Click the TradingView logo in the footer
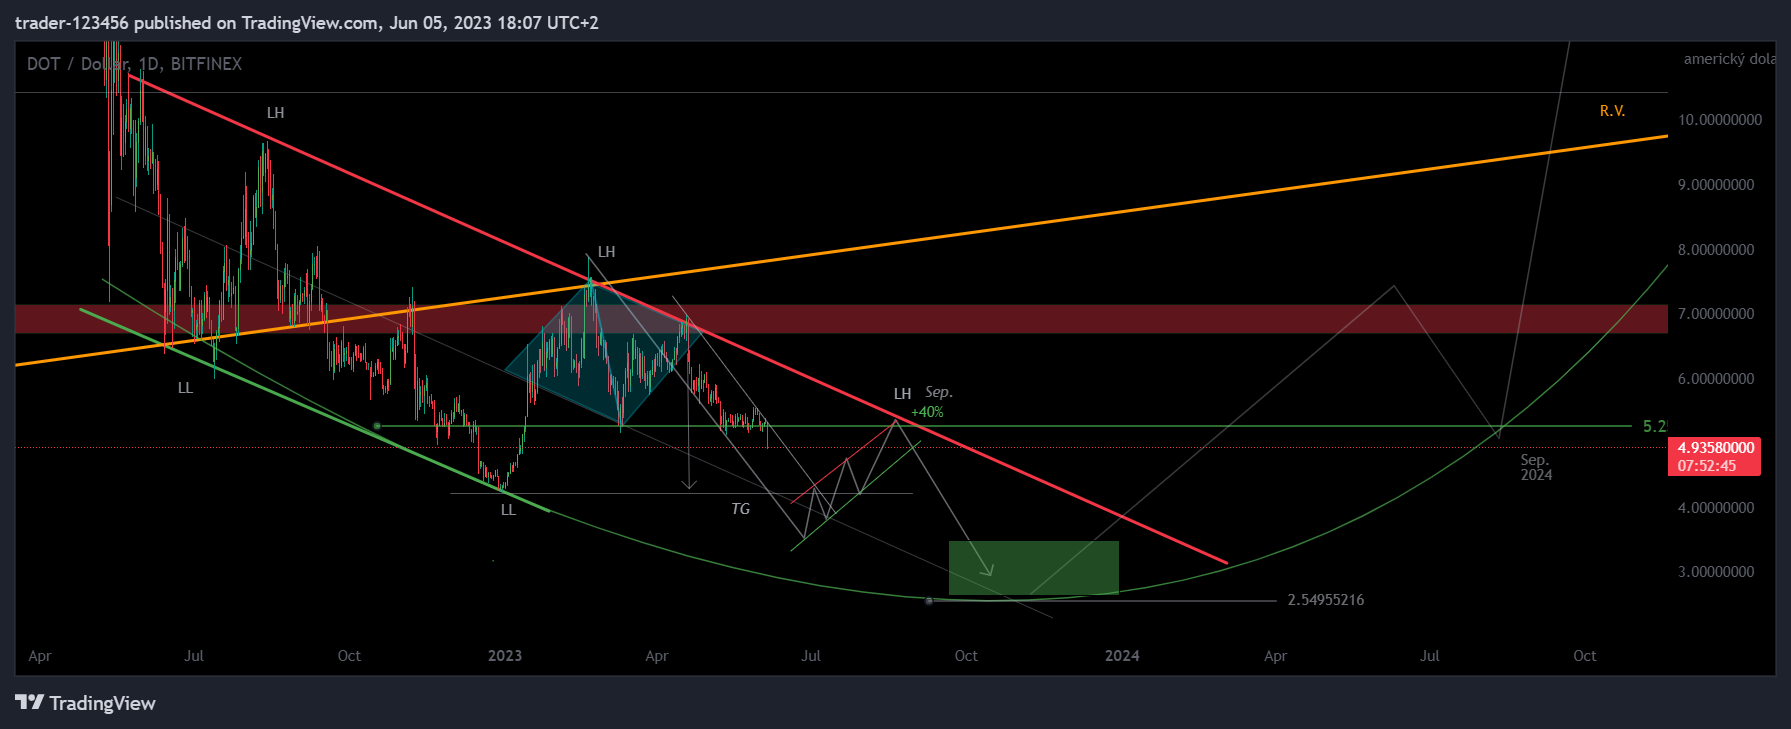This screenshot has height=729, width=1791. click(x=86, y=703)
